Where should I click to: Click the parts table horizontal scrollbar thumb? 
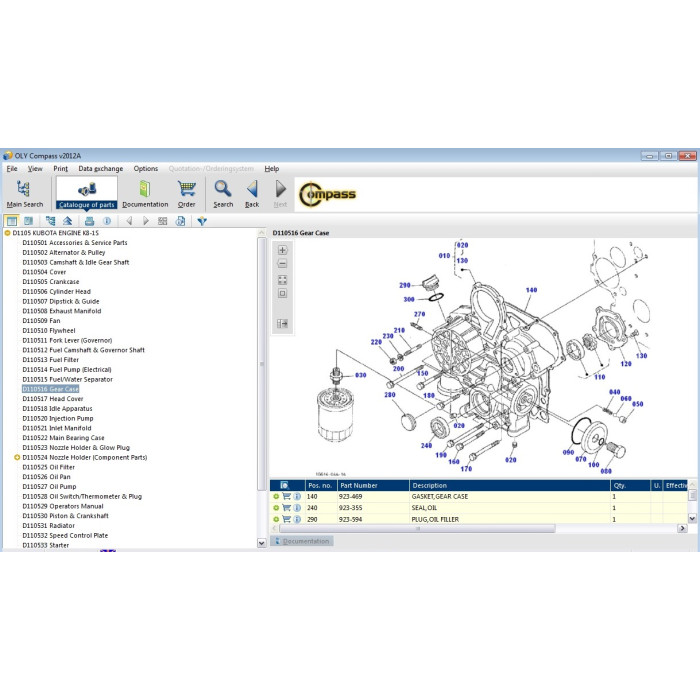coord(417,529)
